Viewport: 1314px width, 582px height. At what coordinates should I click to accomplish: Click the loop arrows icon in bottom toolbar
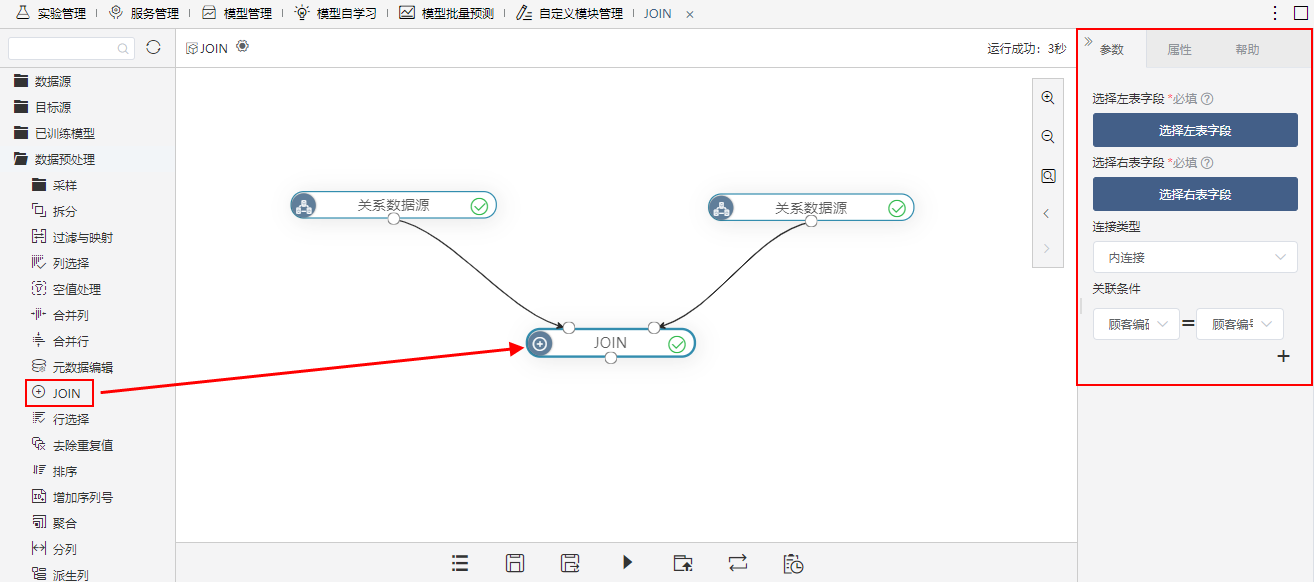pyautogui.click(x=738, y=562)
